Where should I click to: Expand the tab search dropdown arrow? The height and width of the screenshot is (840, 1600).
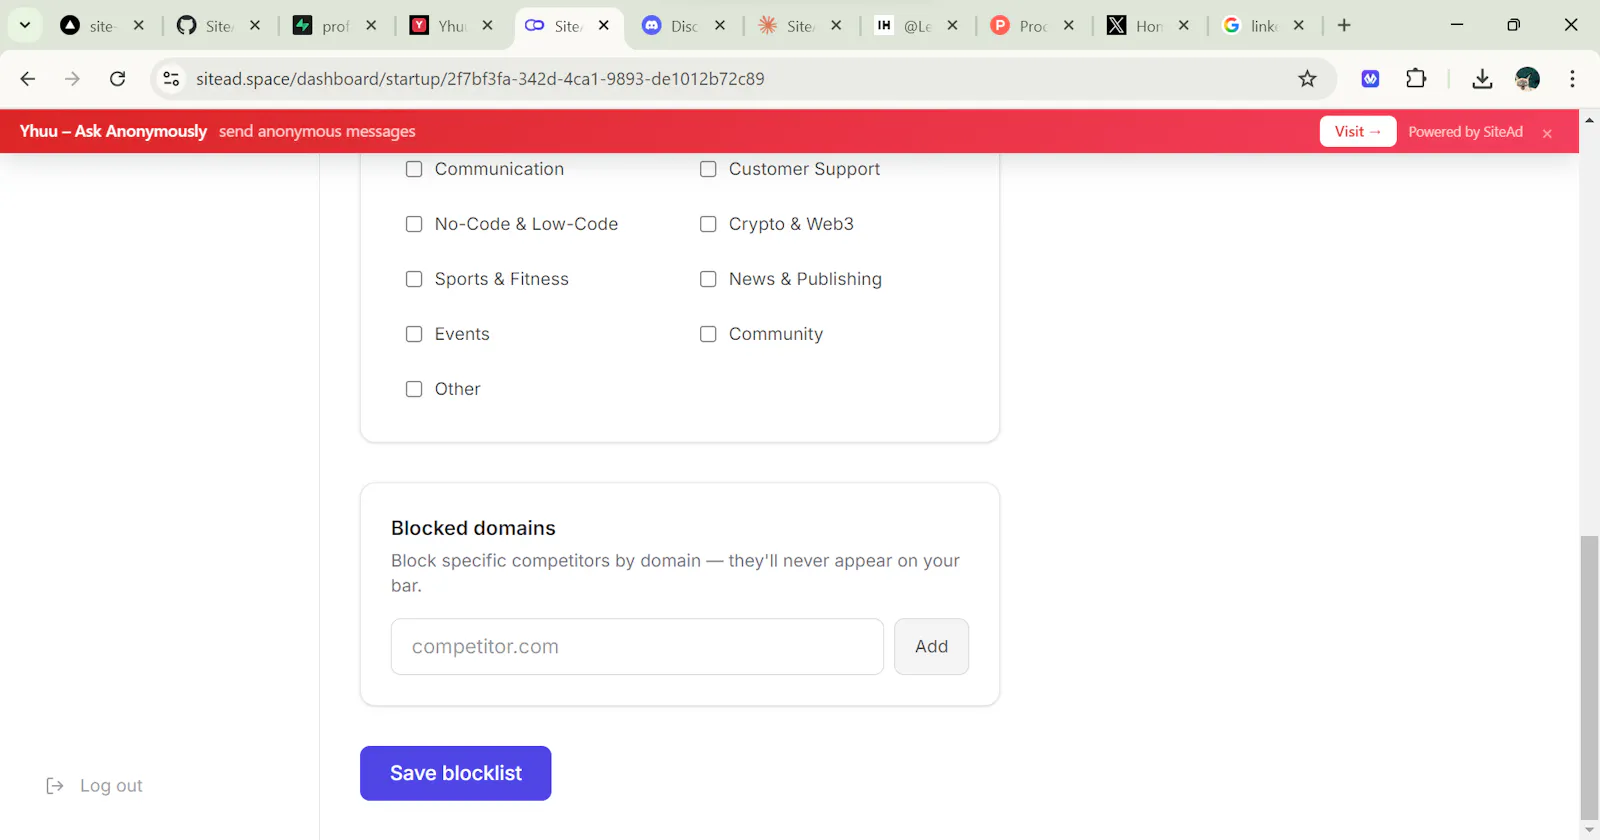(x=25, y=25)
